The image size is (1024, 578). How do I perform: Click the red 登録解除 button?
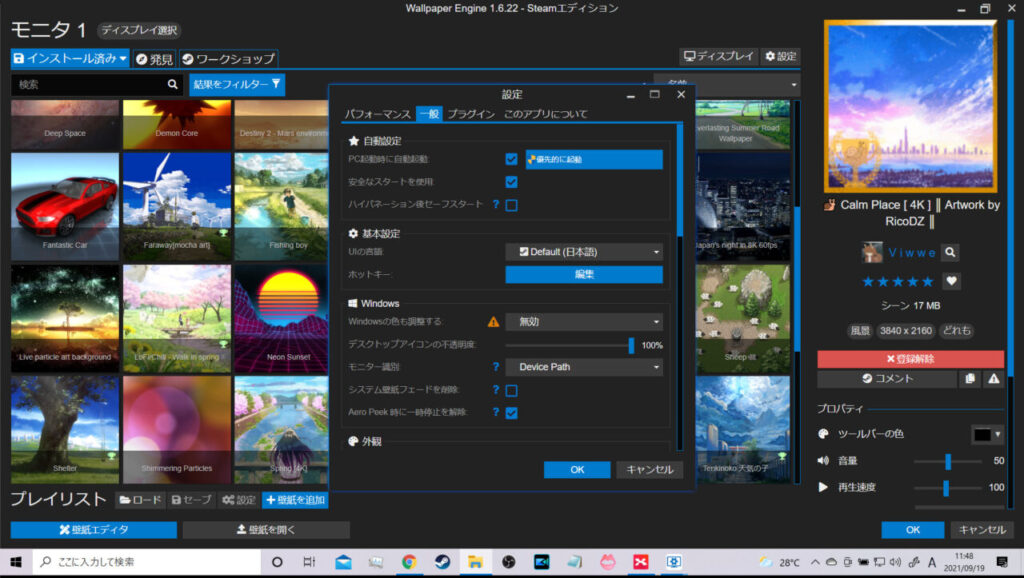point(910,359)
